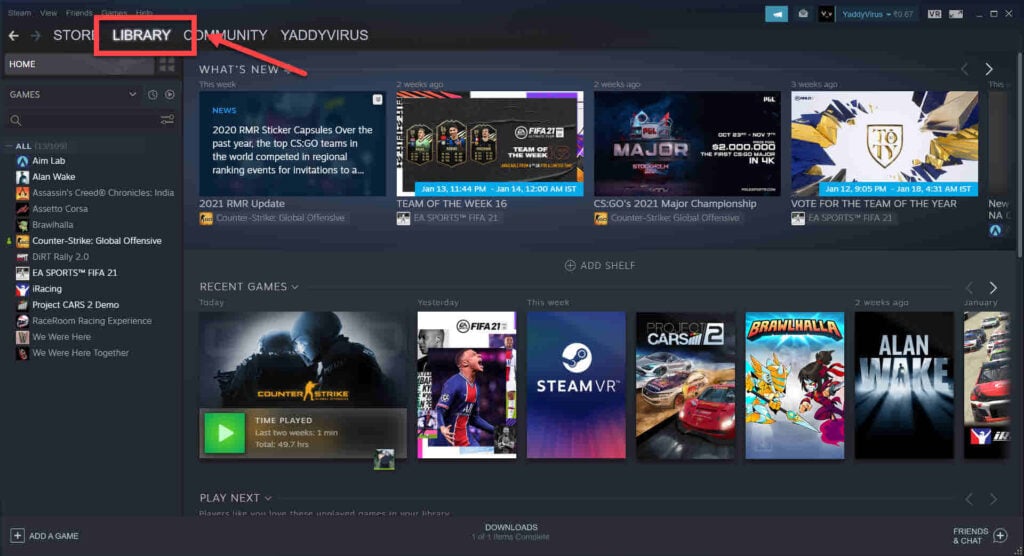Switch to the LIBRARY tab
This screenshot has height=556, width=1024.
pyautogui.click(x=141, y=35)
